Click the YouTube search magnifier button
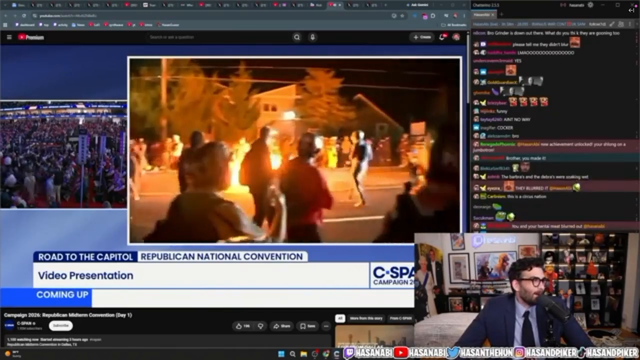Viewport: 640px width, 360px height. 297,37
